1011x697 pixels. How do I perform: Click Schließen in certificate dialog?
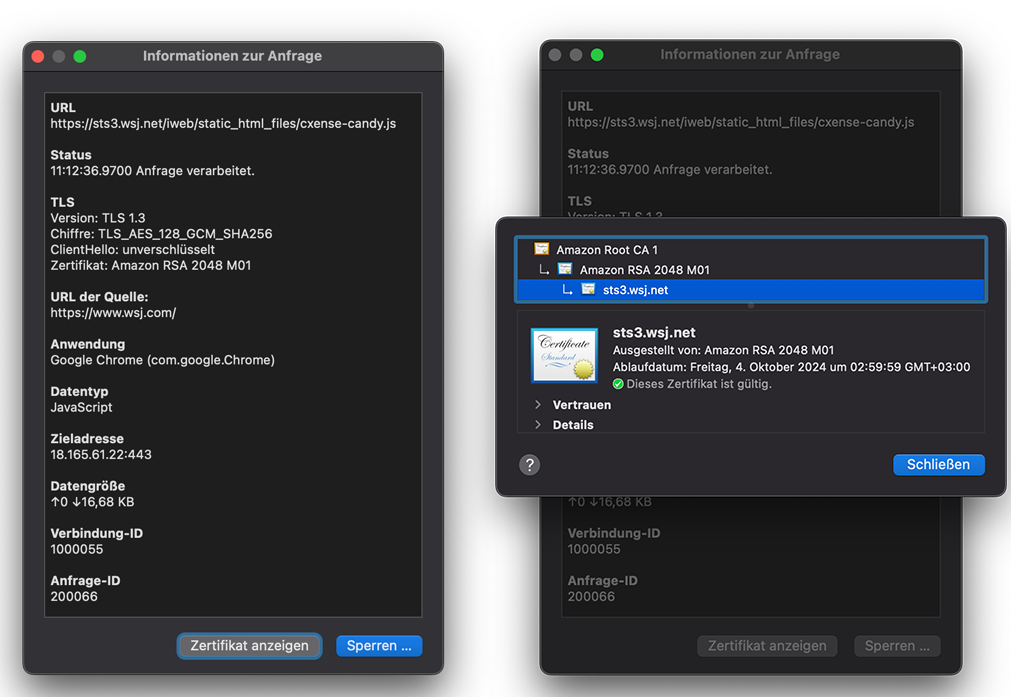(938, 464)
